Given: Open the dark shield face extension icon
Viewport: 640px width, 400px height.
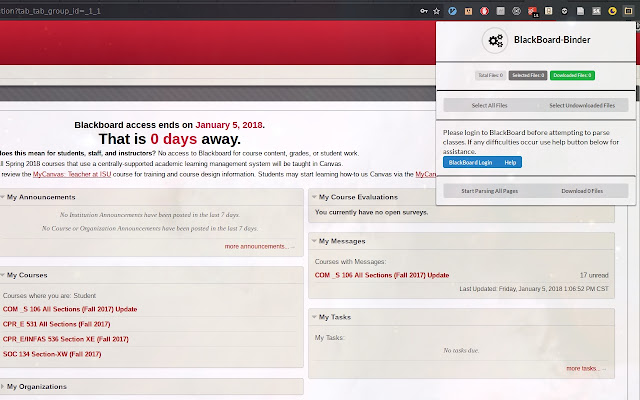Looking at the screenshot, I should (564, 11).
